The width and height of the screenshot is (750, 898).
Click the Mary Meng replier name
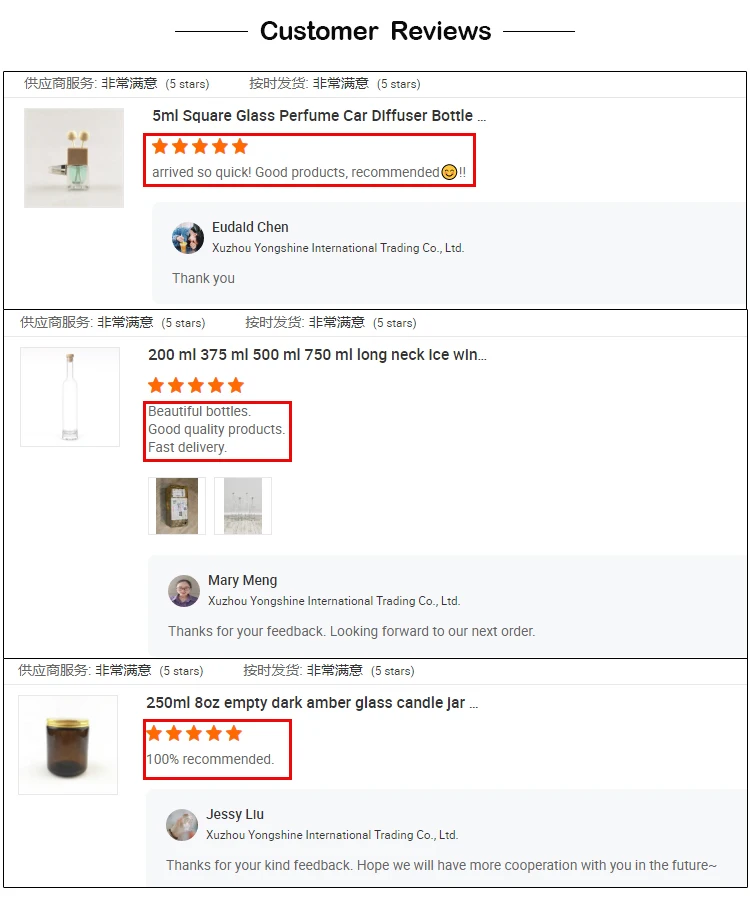pyautogui.click(x=243, y=580)
